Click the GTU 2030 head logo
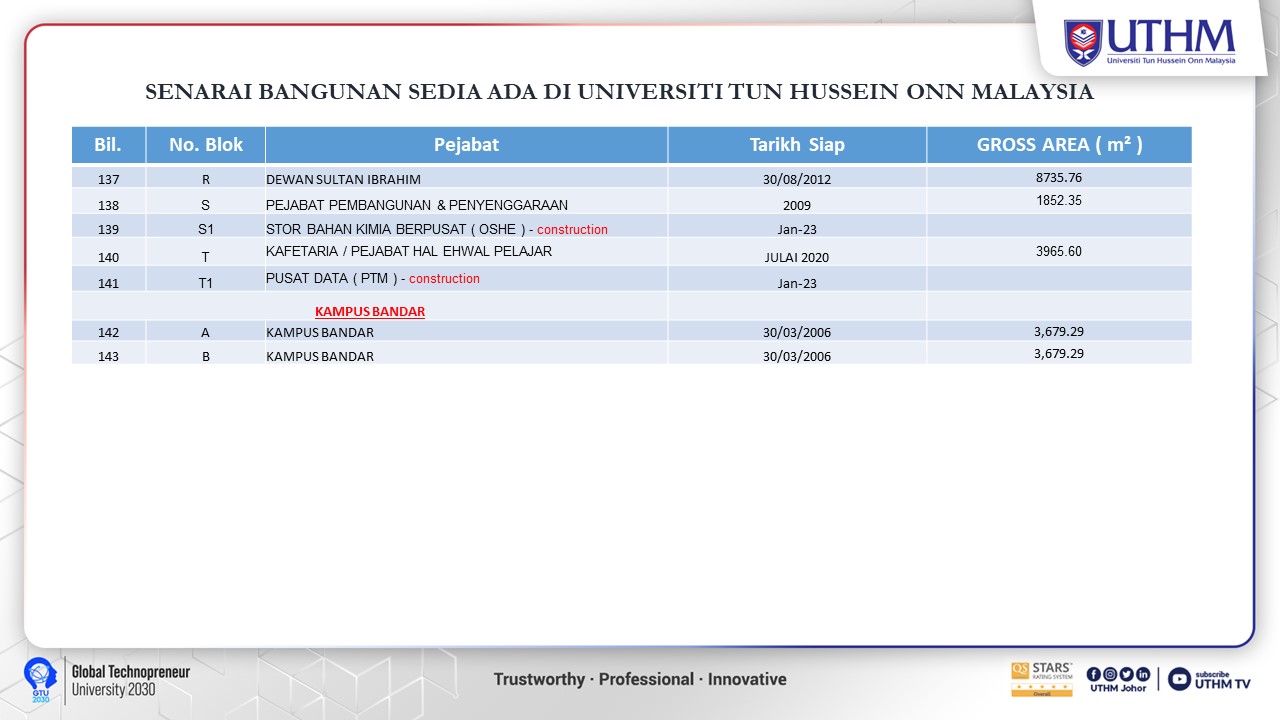1280x720 pixels. point(40,678)
